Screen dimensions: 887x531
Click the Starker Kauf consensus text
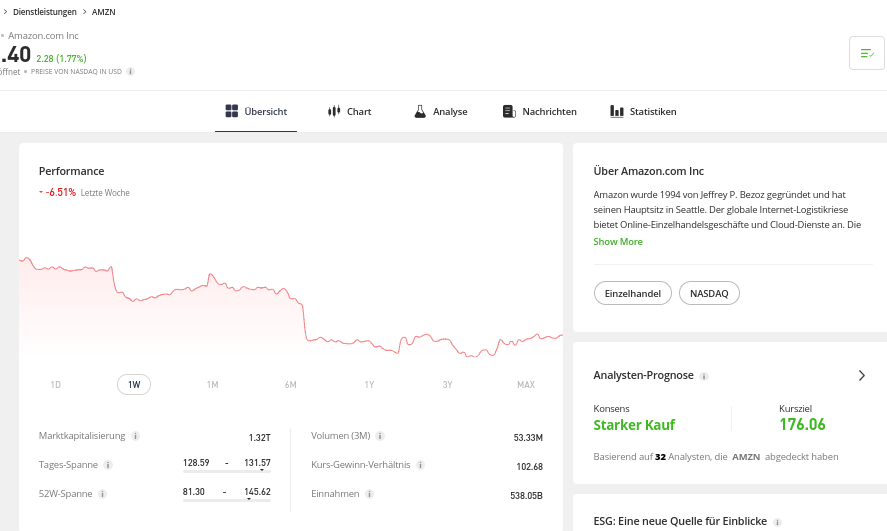(634, 425)
